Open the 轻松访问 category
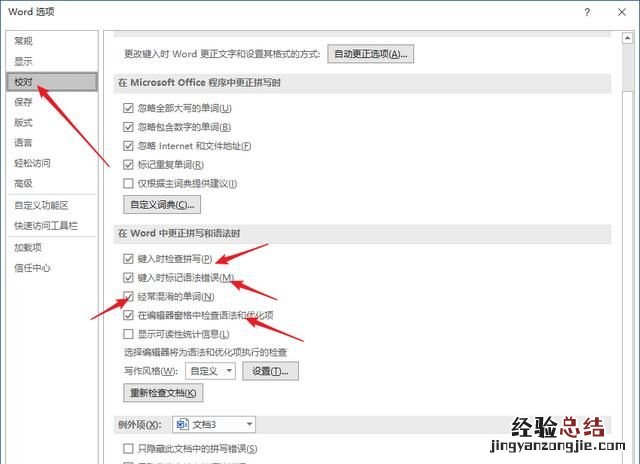This screenshot has height=464, width=640. [x=32, y=163]
